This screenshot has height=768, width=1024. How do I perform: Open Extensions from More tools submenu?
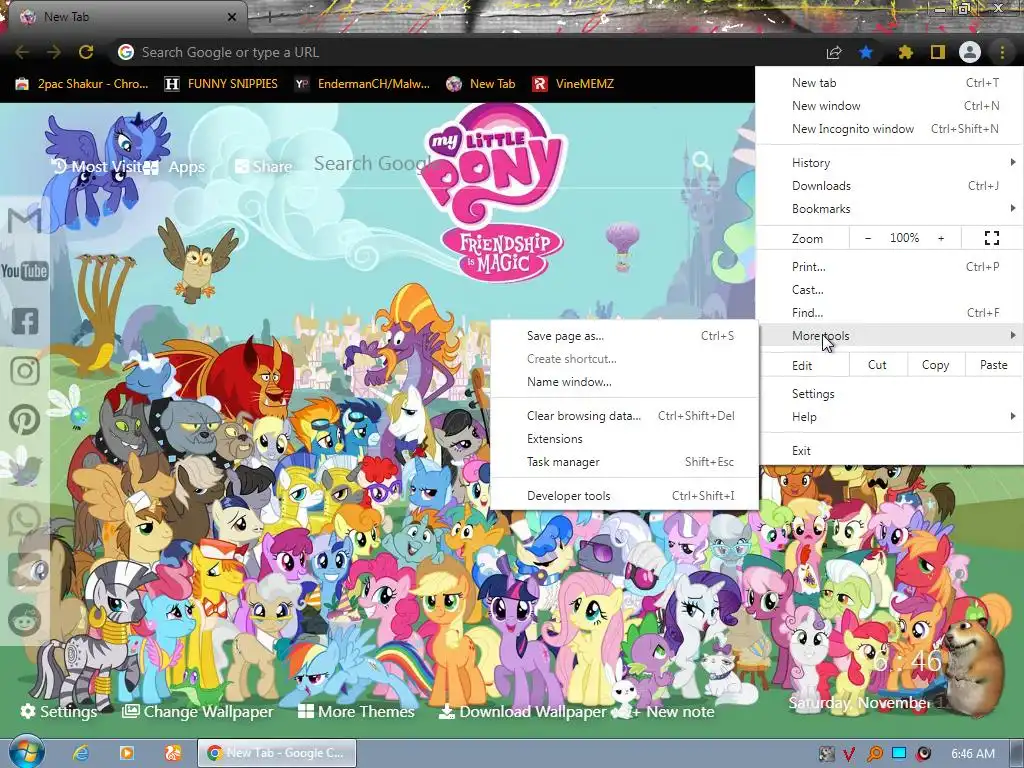pyautogui.click(x=624, y=439)
